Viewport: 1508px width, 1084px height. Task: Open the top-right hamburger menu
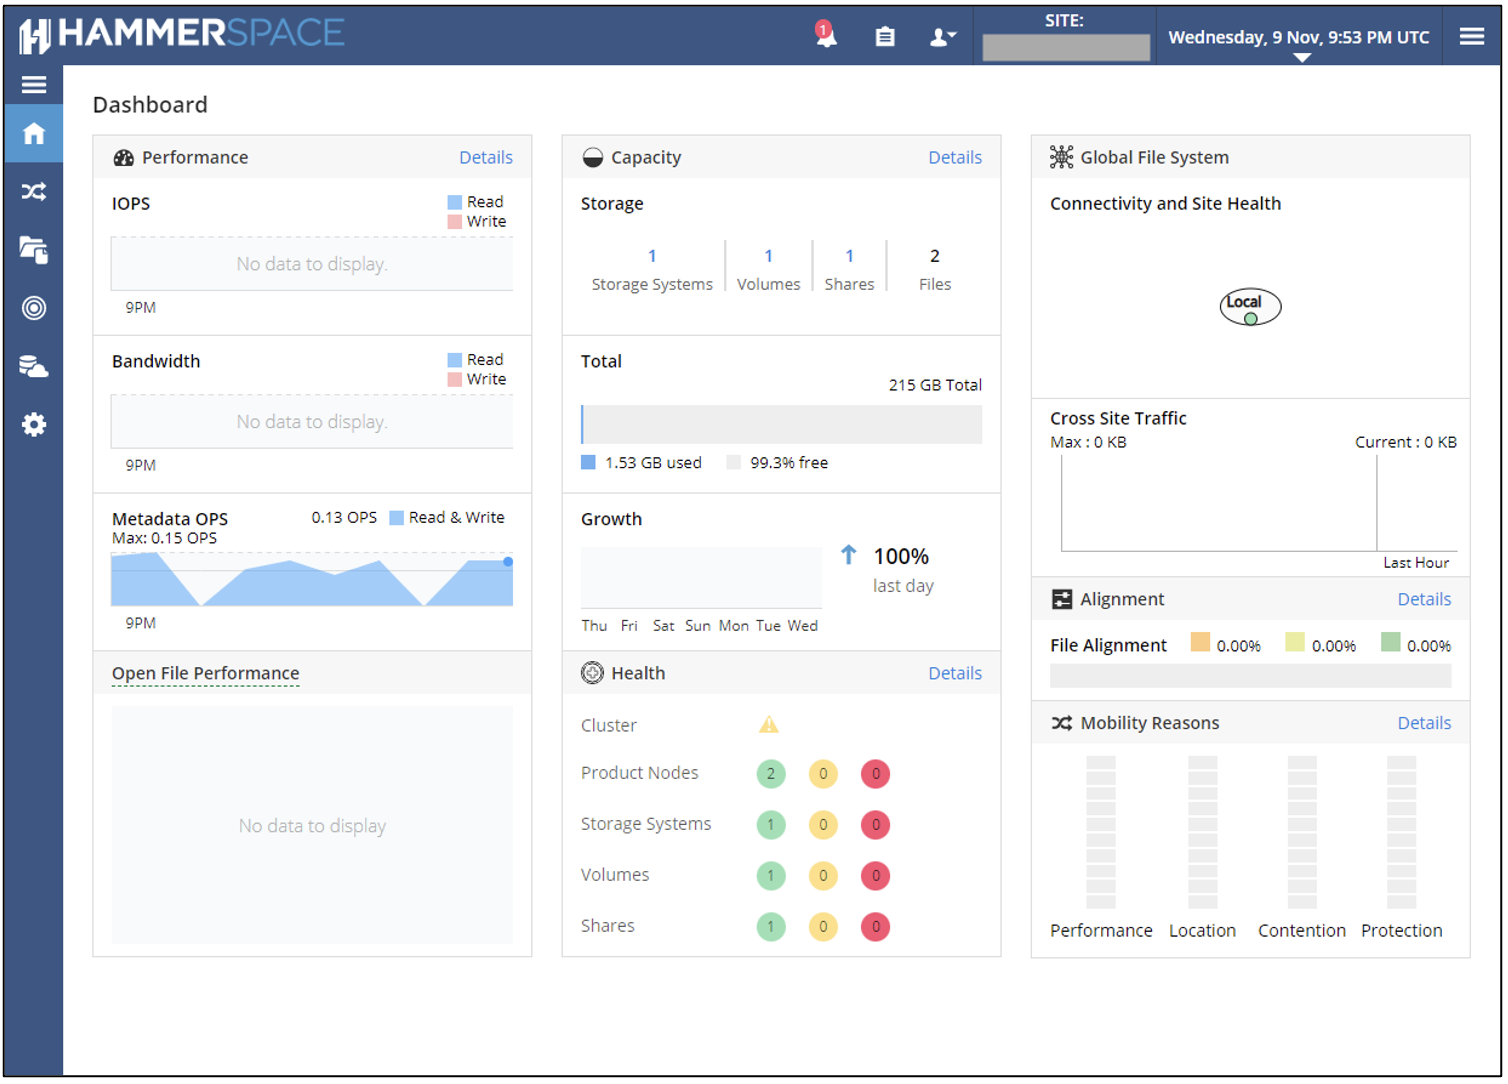1471,36
